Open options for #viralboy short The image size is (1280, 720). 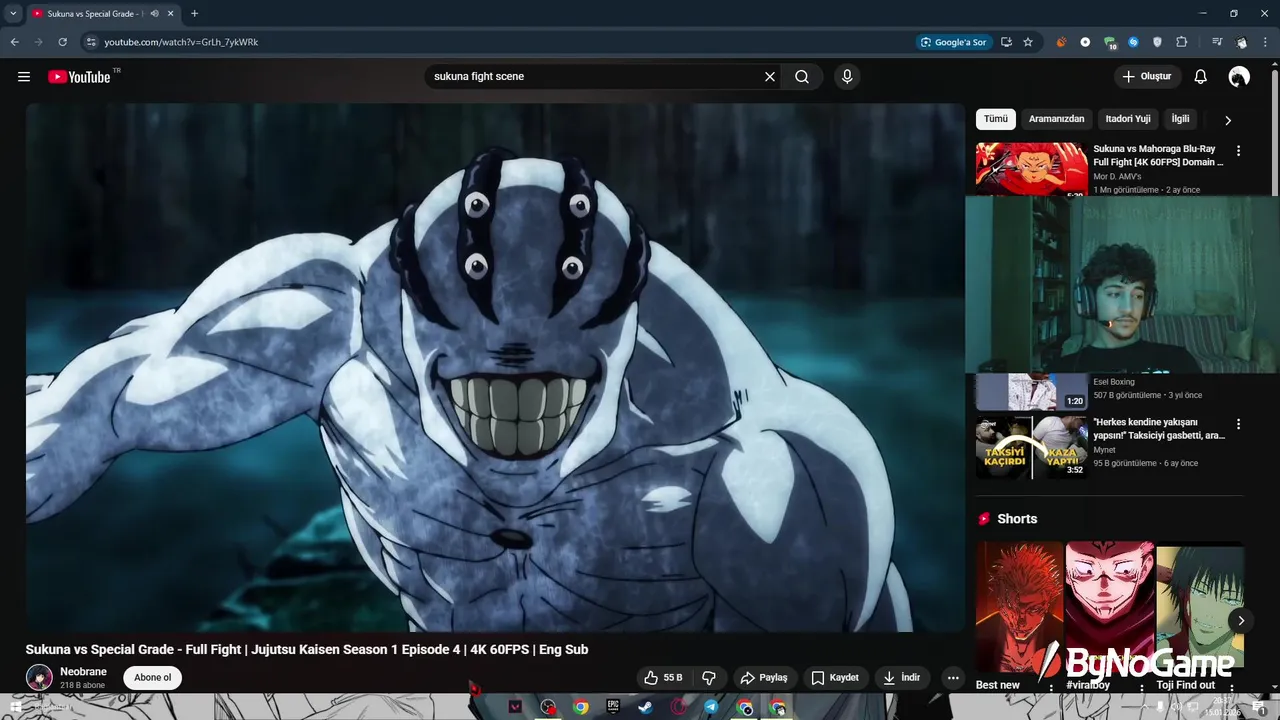[x=1141, y=688]
